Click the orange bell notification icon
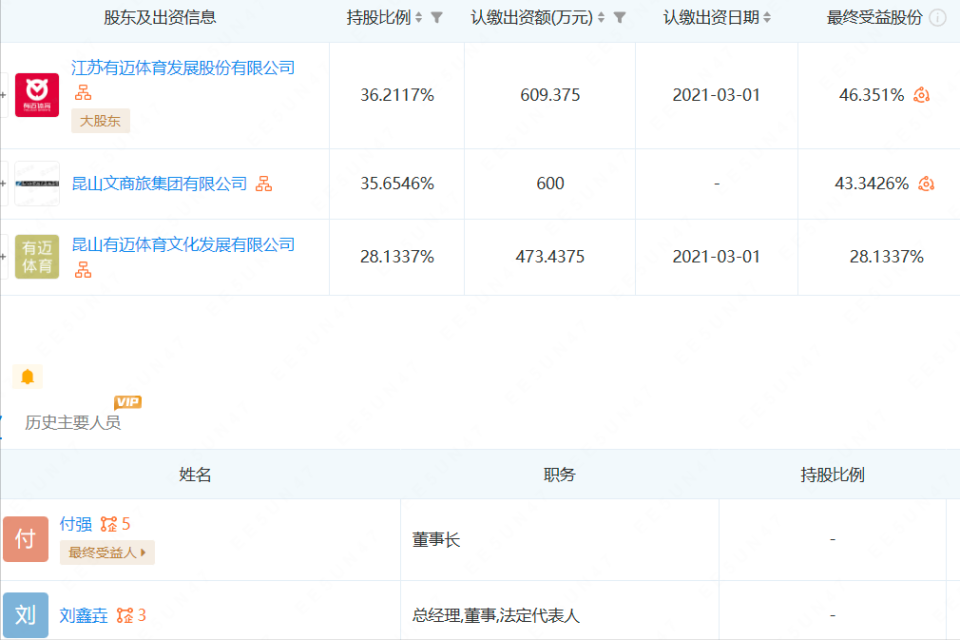 click(28, 377)
